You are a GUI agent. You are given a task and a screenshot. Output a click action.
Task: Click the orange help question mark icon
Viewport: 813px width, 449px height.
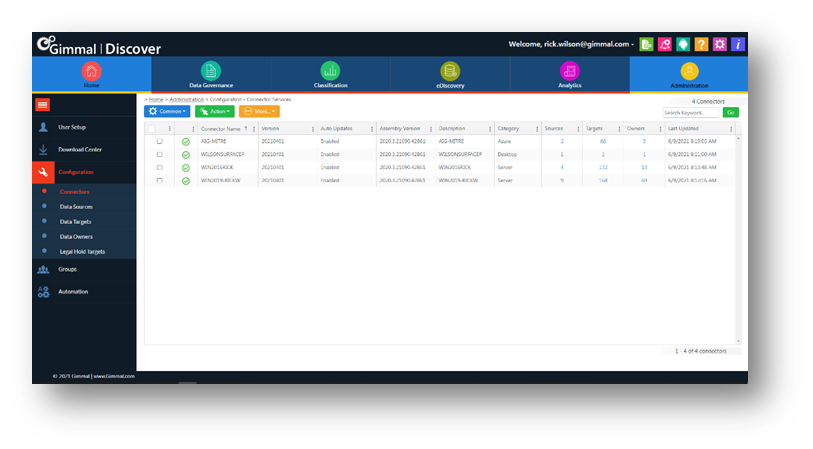point(701,44)
